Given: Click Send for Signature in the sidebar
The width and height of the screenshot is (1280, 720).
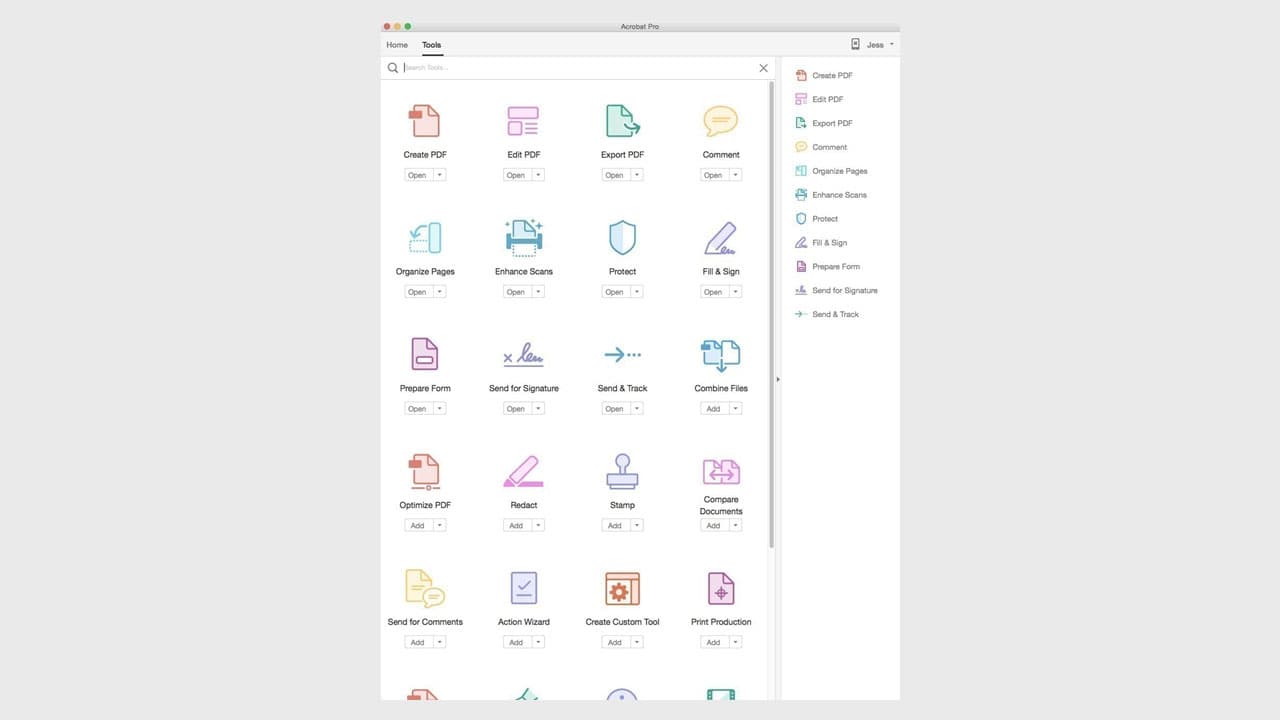Looking at the screenshot, I should [x=845, y=290].
